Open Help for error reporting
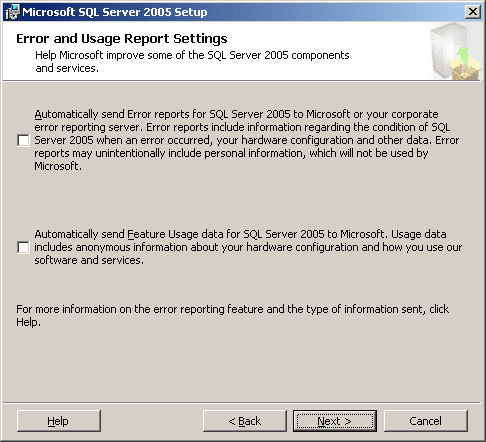 point(58,421)
